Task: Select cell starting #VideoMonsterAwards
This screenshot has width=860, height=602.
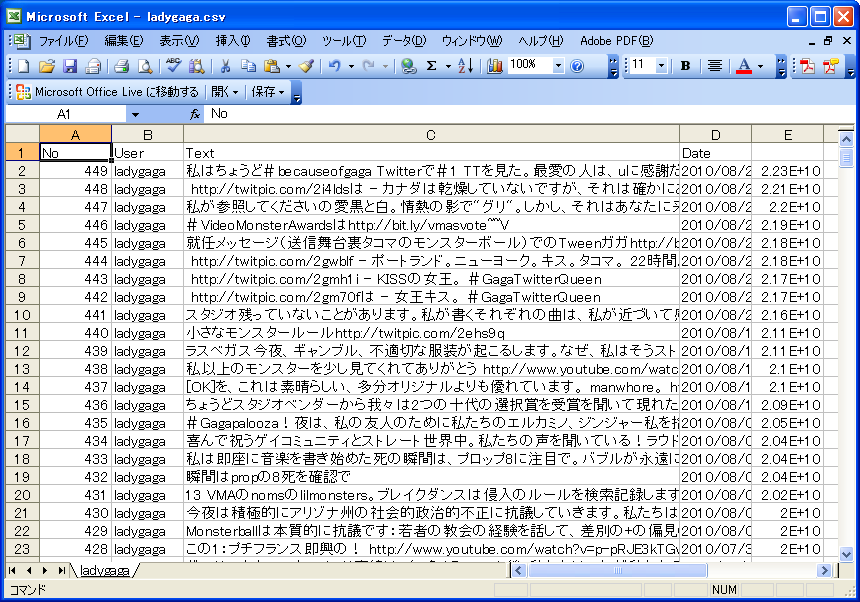Action: [431, 225]
